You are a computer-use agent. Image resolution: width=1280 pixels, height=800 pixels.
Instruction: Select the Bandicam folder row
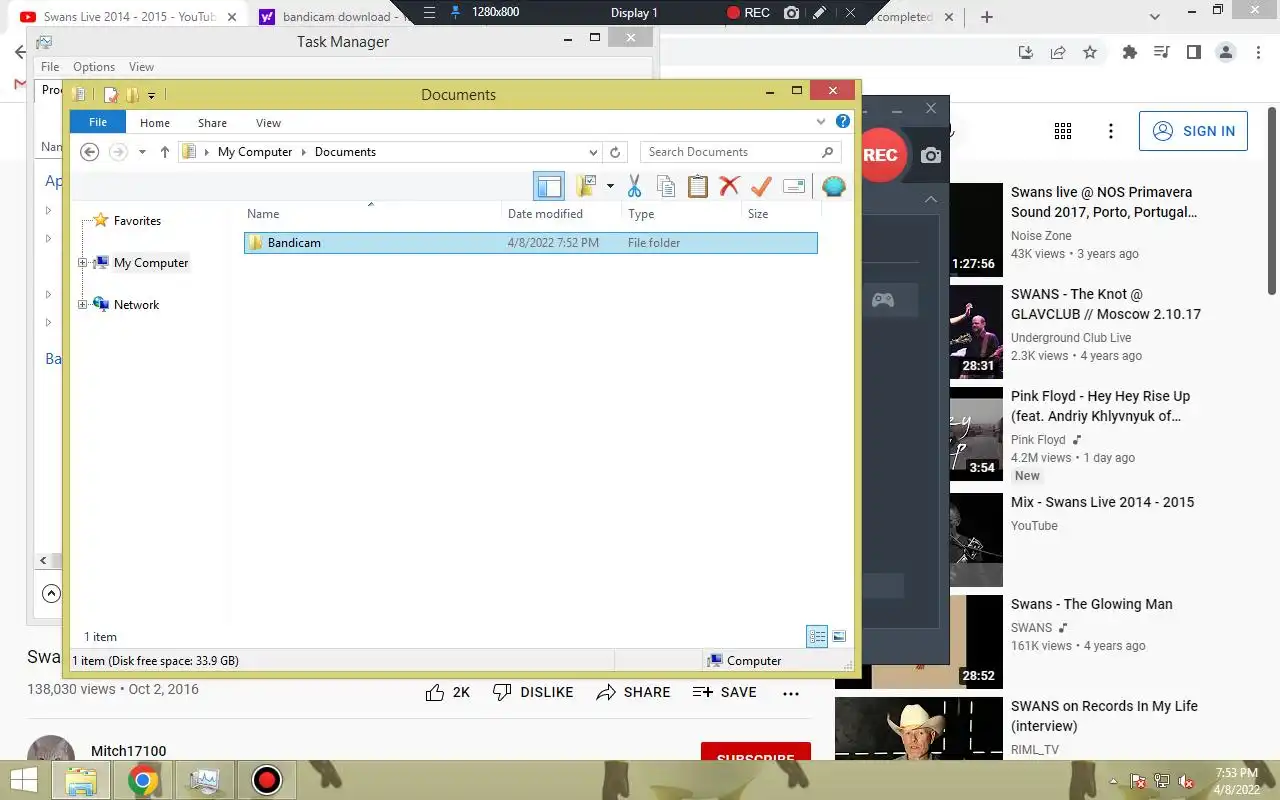tap(531, 243)
